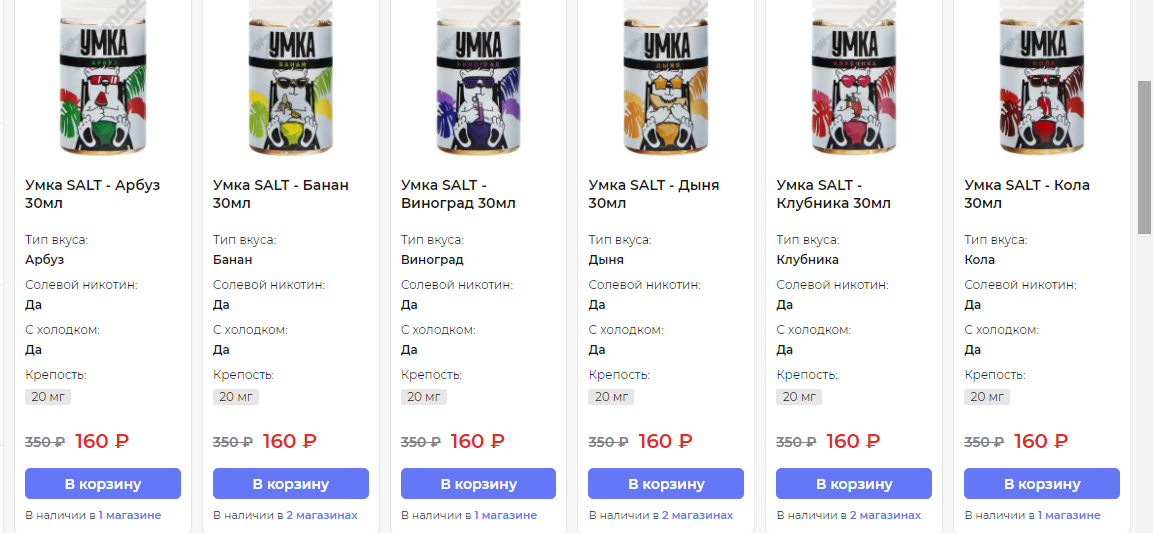Select the 20 мг strength for Дыня
This screenshot has width=1153, height=533.
(611, 397)
